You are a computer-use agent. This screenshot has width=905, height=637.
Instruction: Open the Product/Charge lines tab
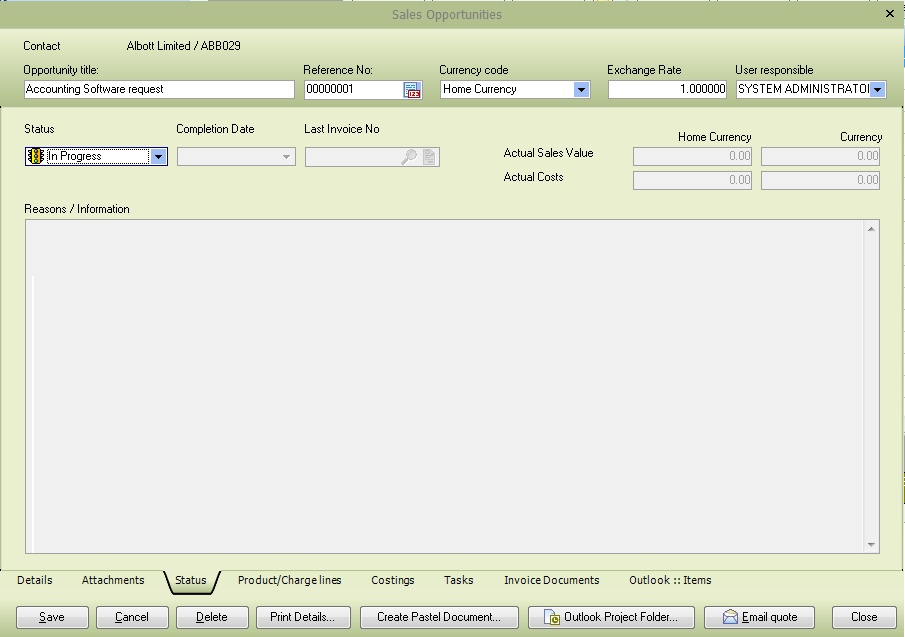(289, 580)
